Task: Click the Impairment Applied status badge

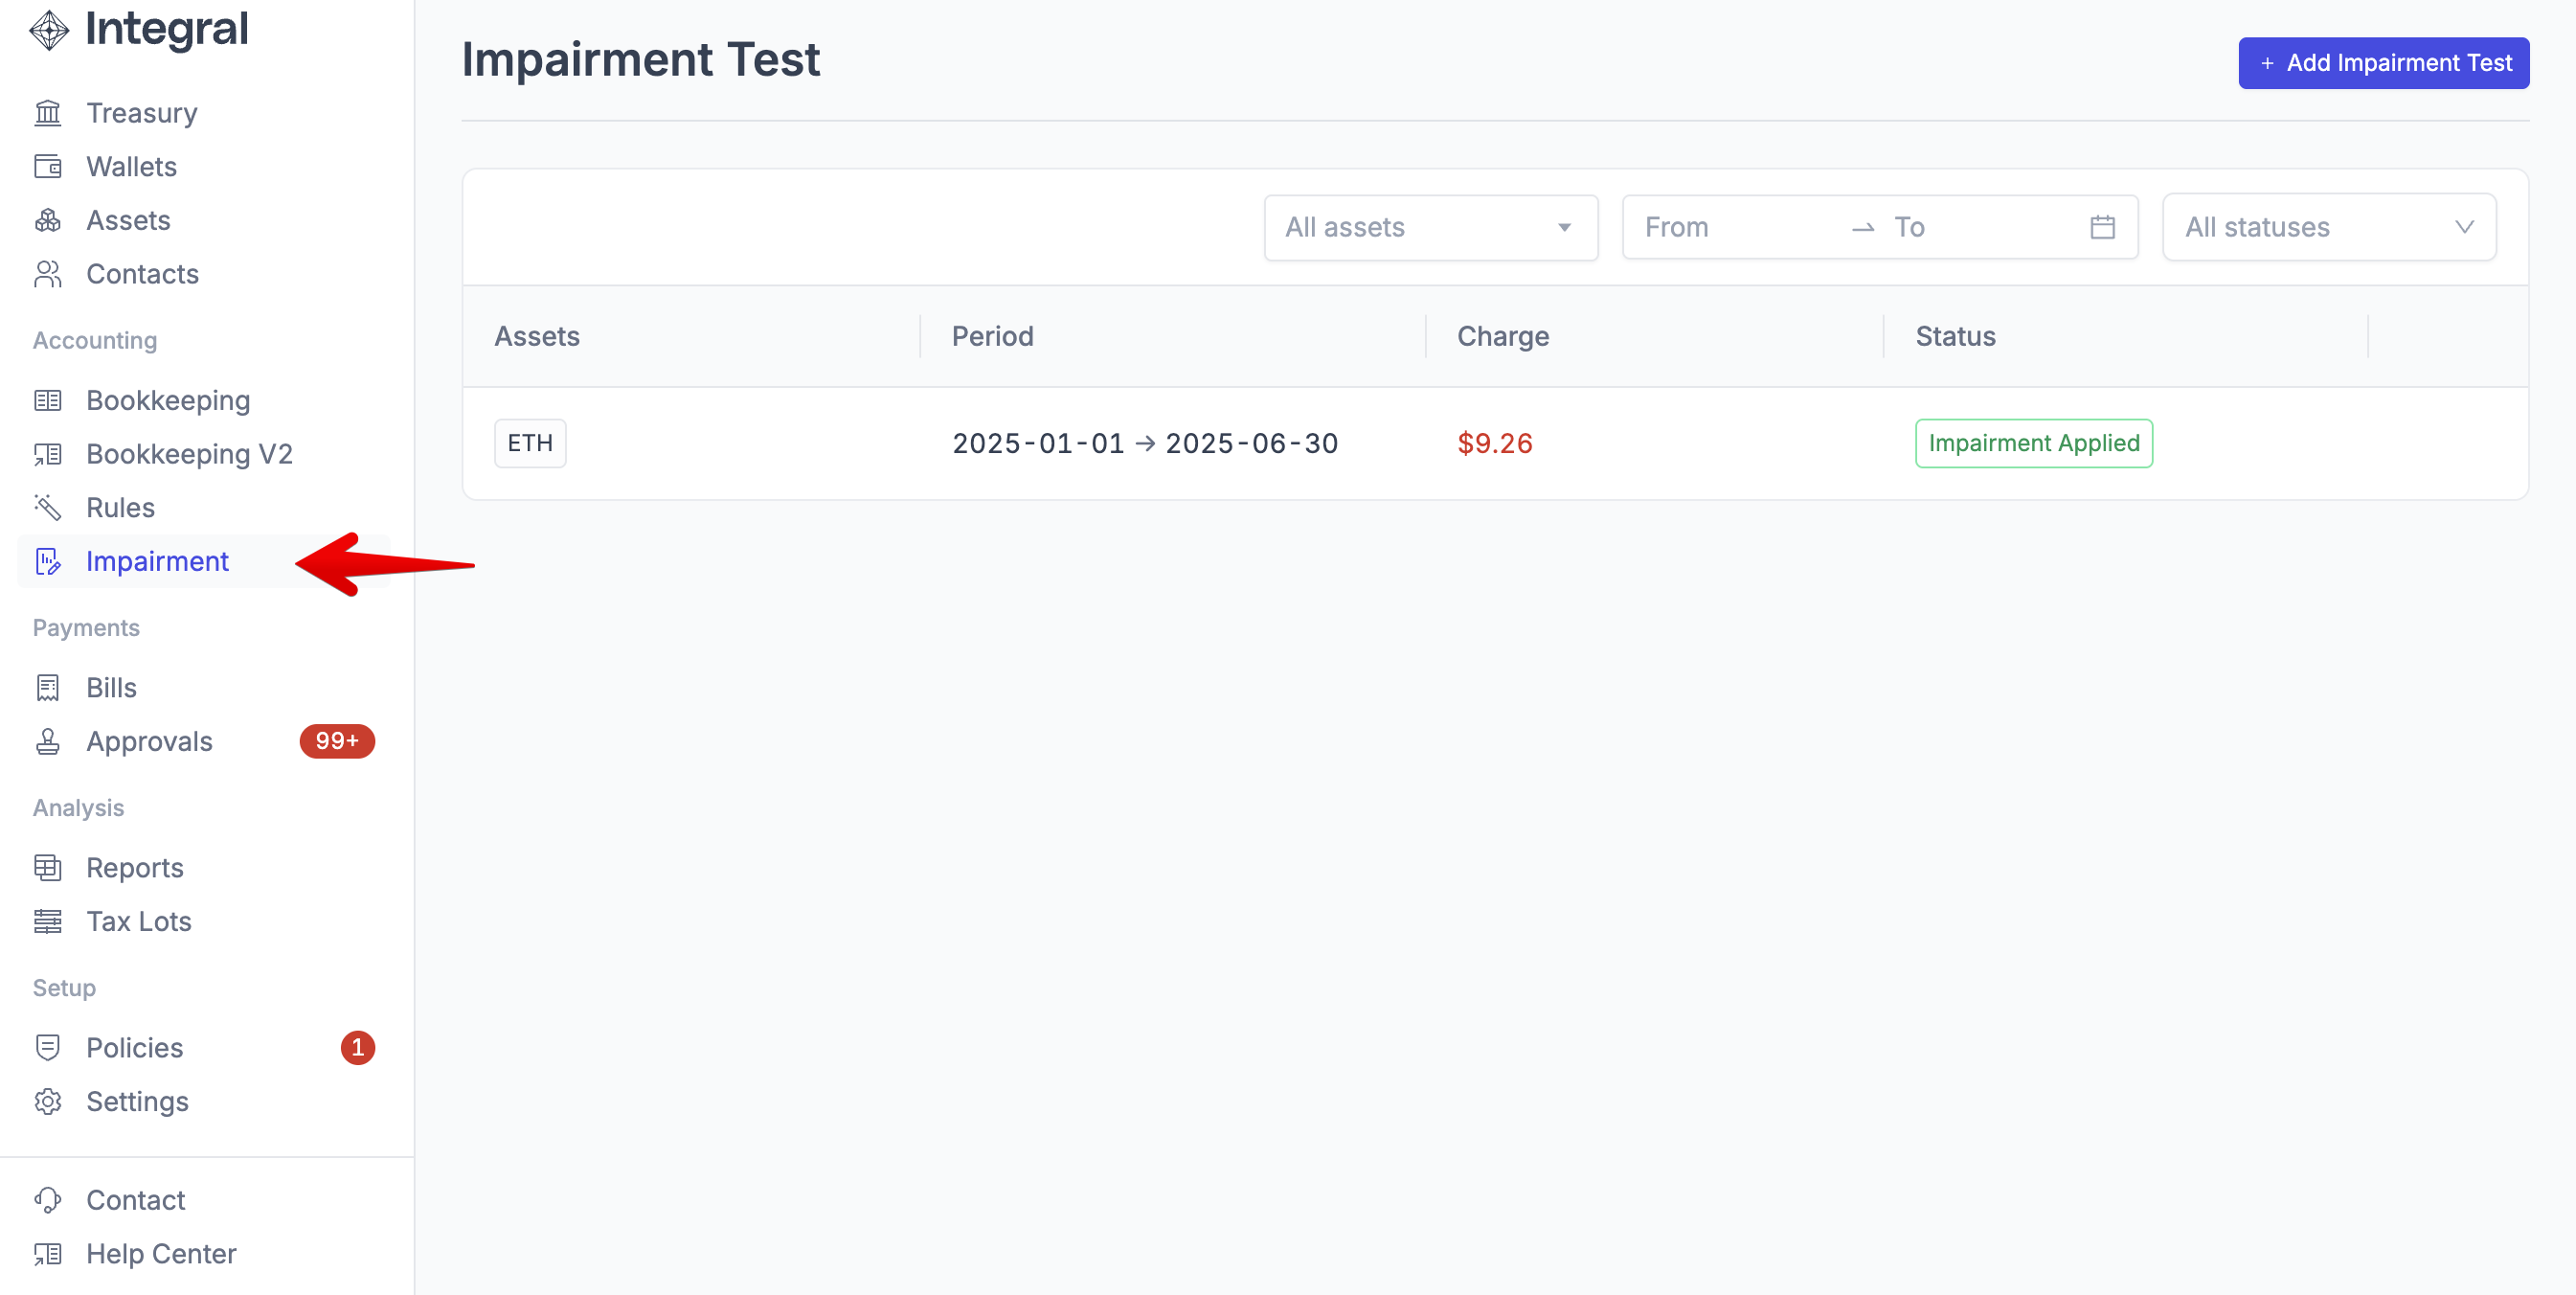Action: (2033, 444)
